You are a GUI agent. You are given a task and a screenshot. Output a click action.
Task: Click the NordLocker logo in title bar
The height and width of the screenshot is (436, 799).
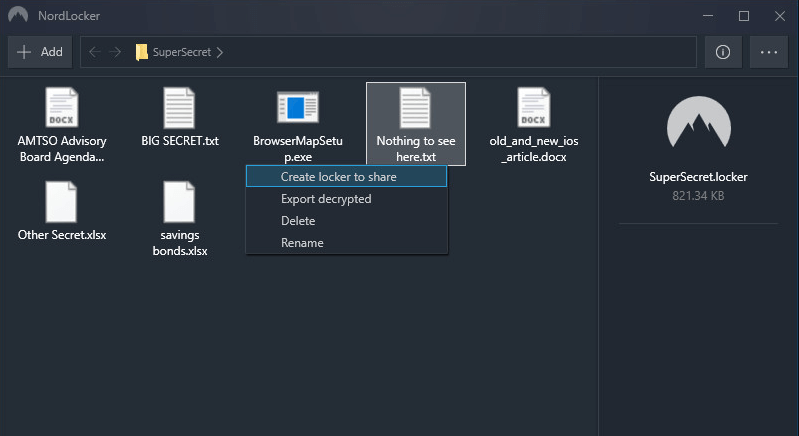(18, 15)
